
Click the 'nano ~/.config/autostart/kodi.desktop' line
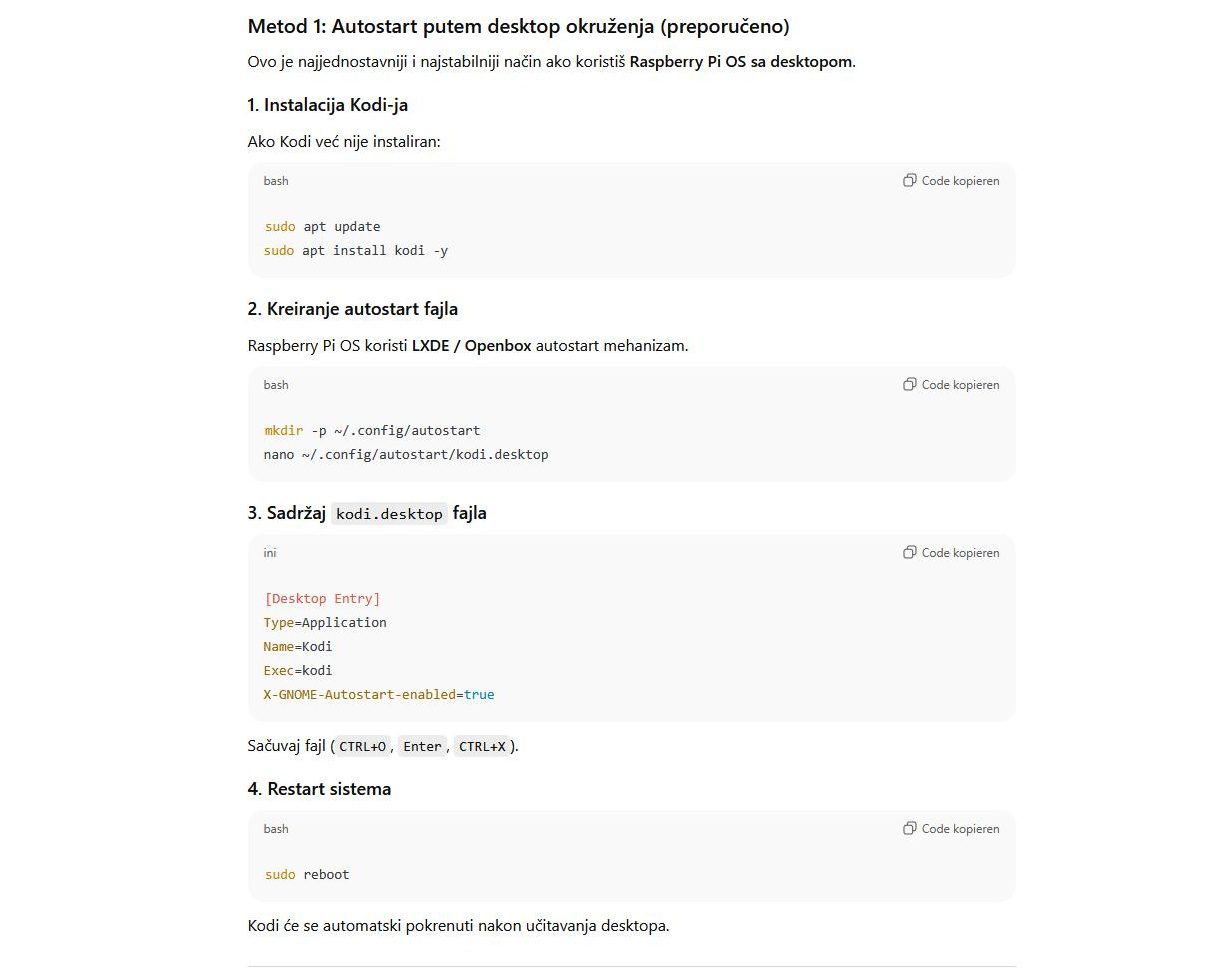[x=406, y=455]
